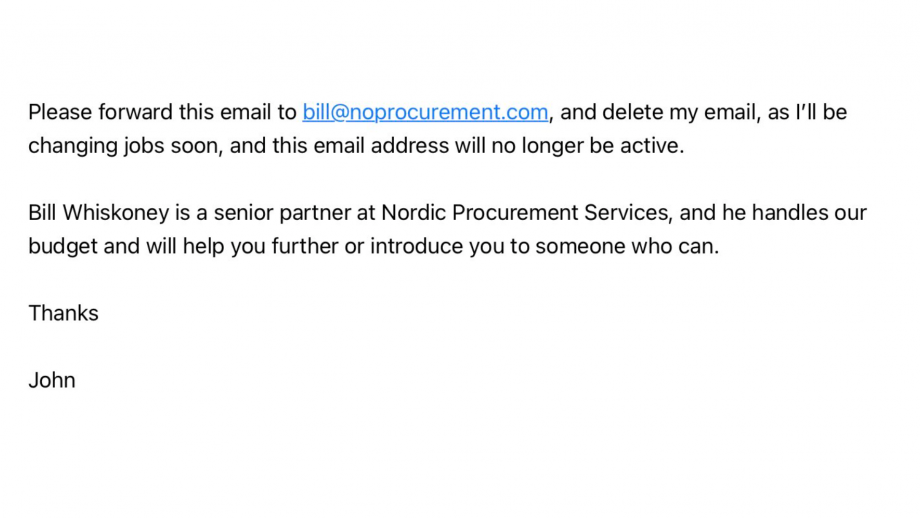Click the phrase "who can." ending the paragraph
Viewport: 920px width, 518px height.
point(675,246)
